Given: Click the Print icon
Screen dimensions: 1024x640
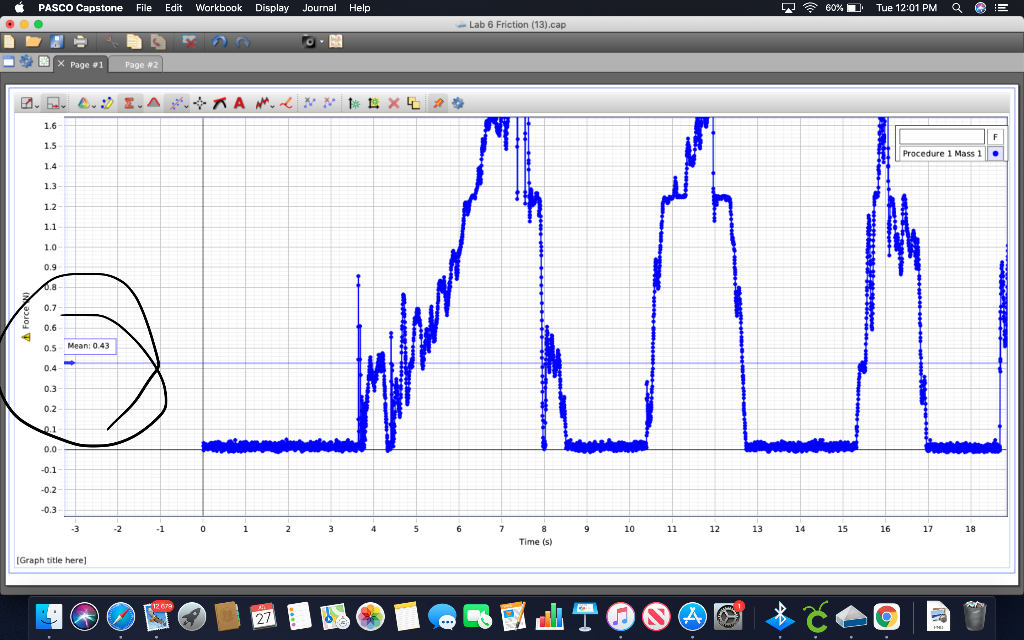Looking at the screenshot, I should tap(80, 42).
